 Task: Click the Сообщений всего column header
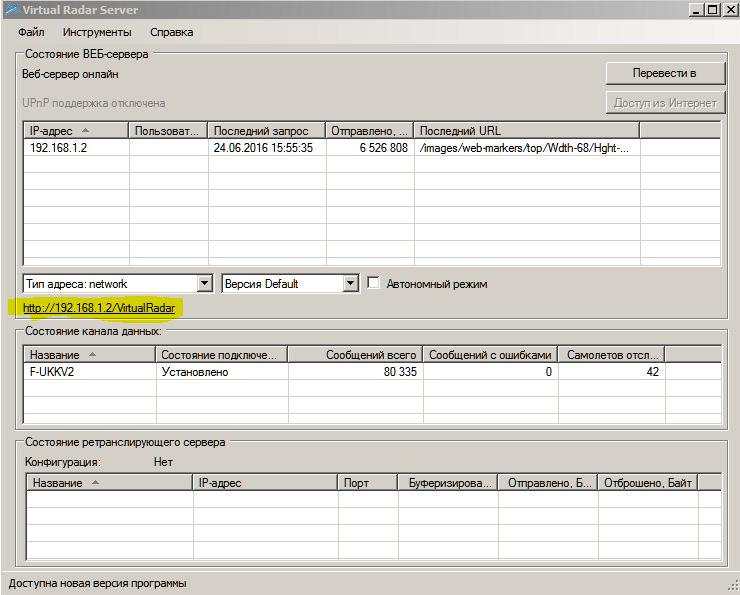[356, 355]
